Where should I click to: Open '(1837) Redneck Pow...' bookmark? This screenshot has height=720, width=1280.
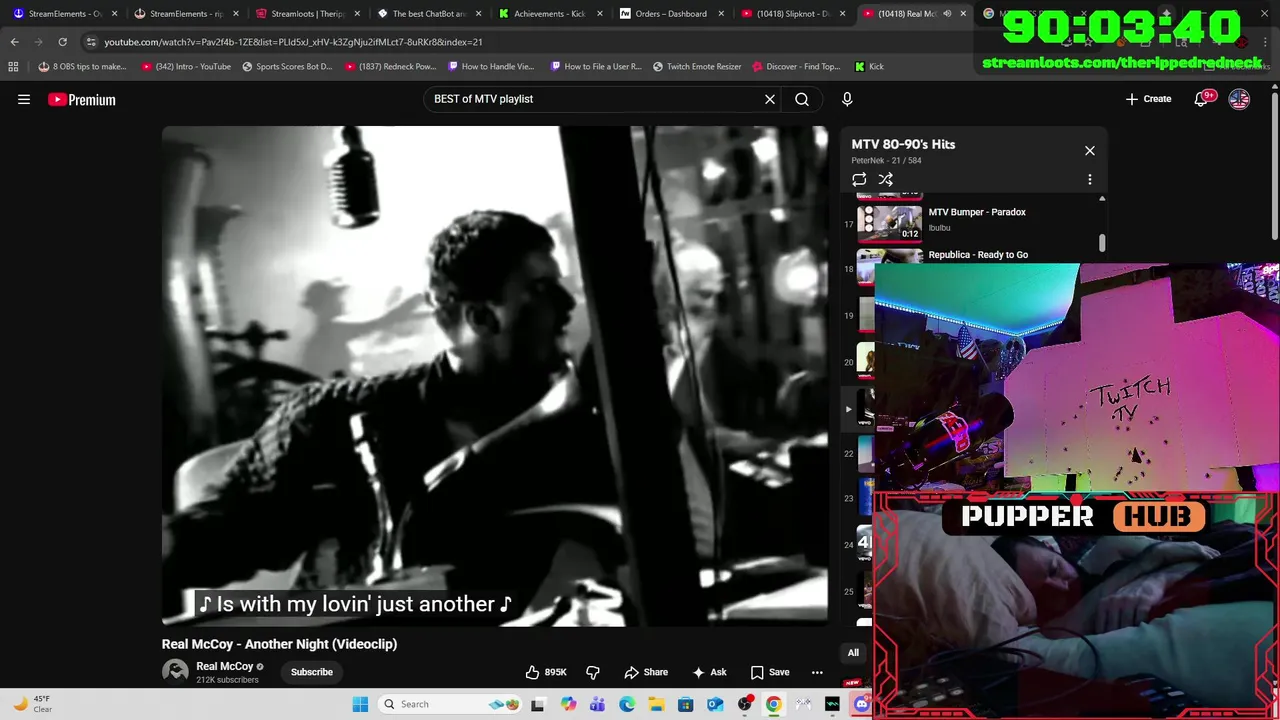tap(391, 66)
